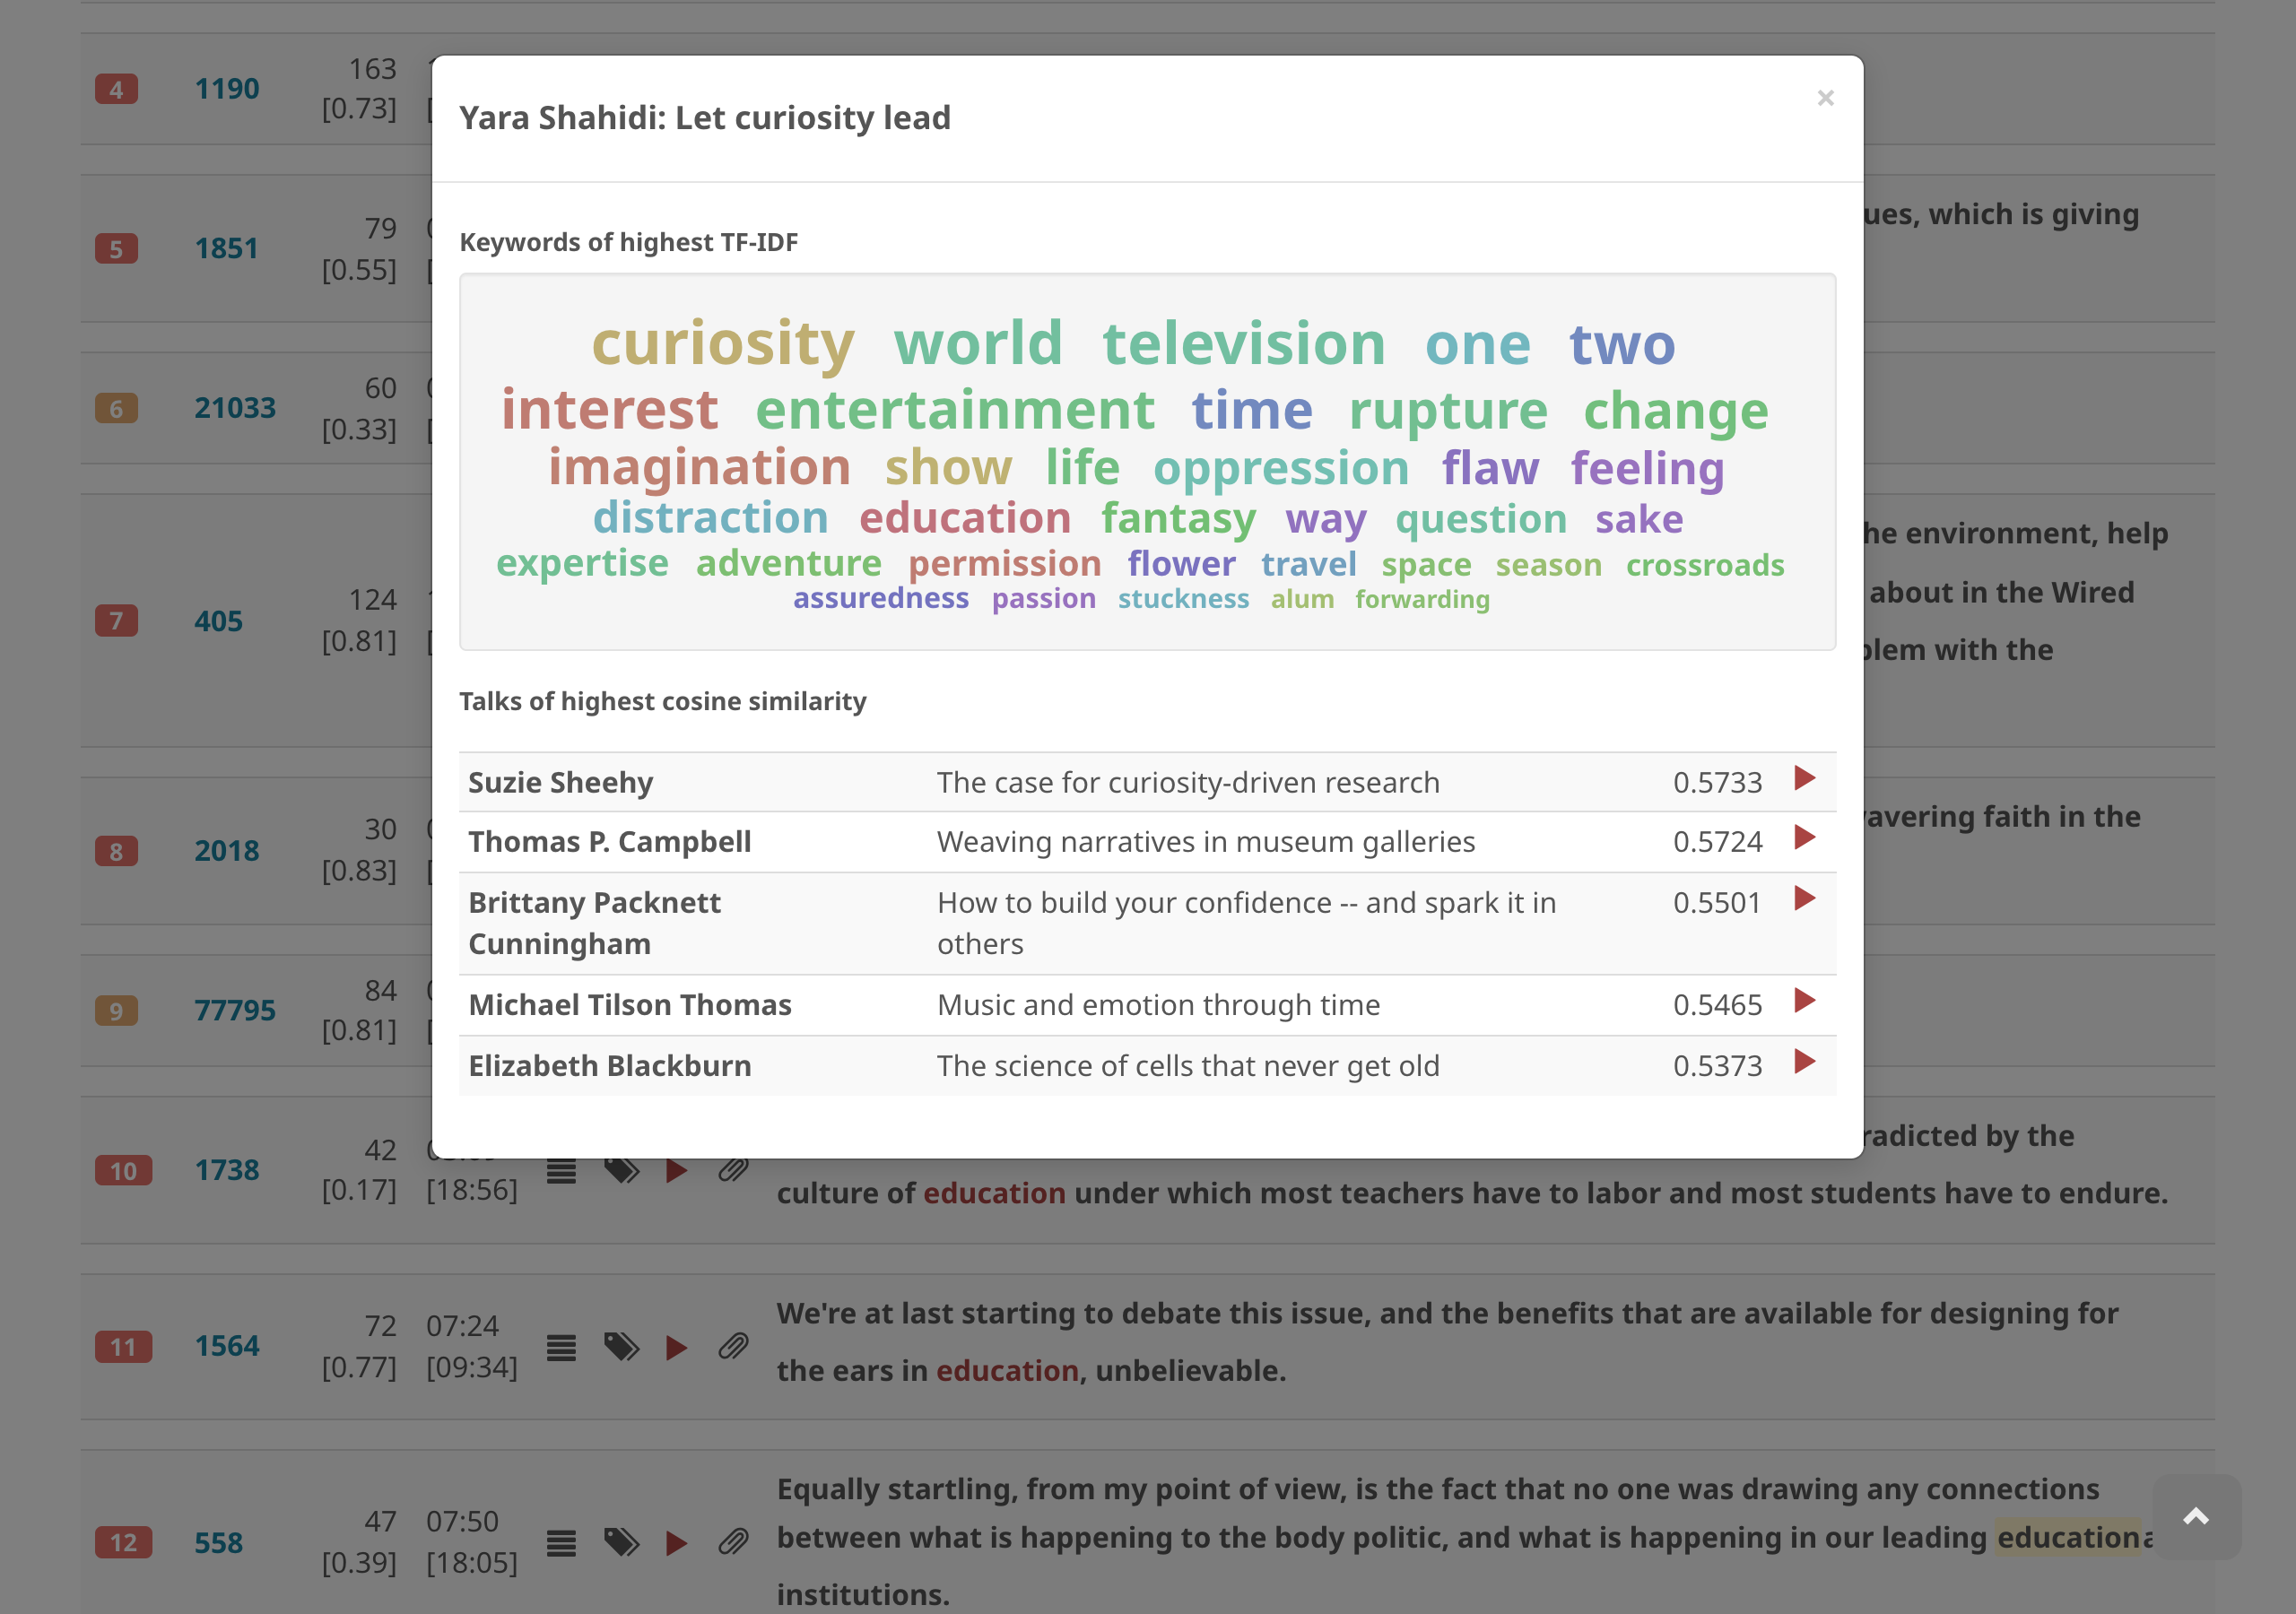Close the Yara Shahidi dialog

1826,98
